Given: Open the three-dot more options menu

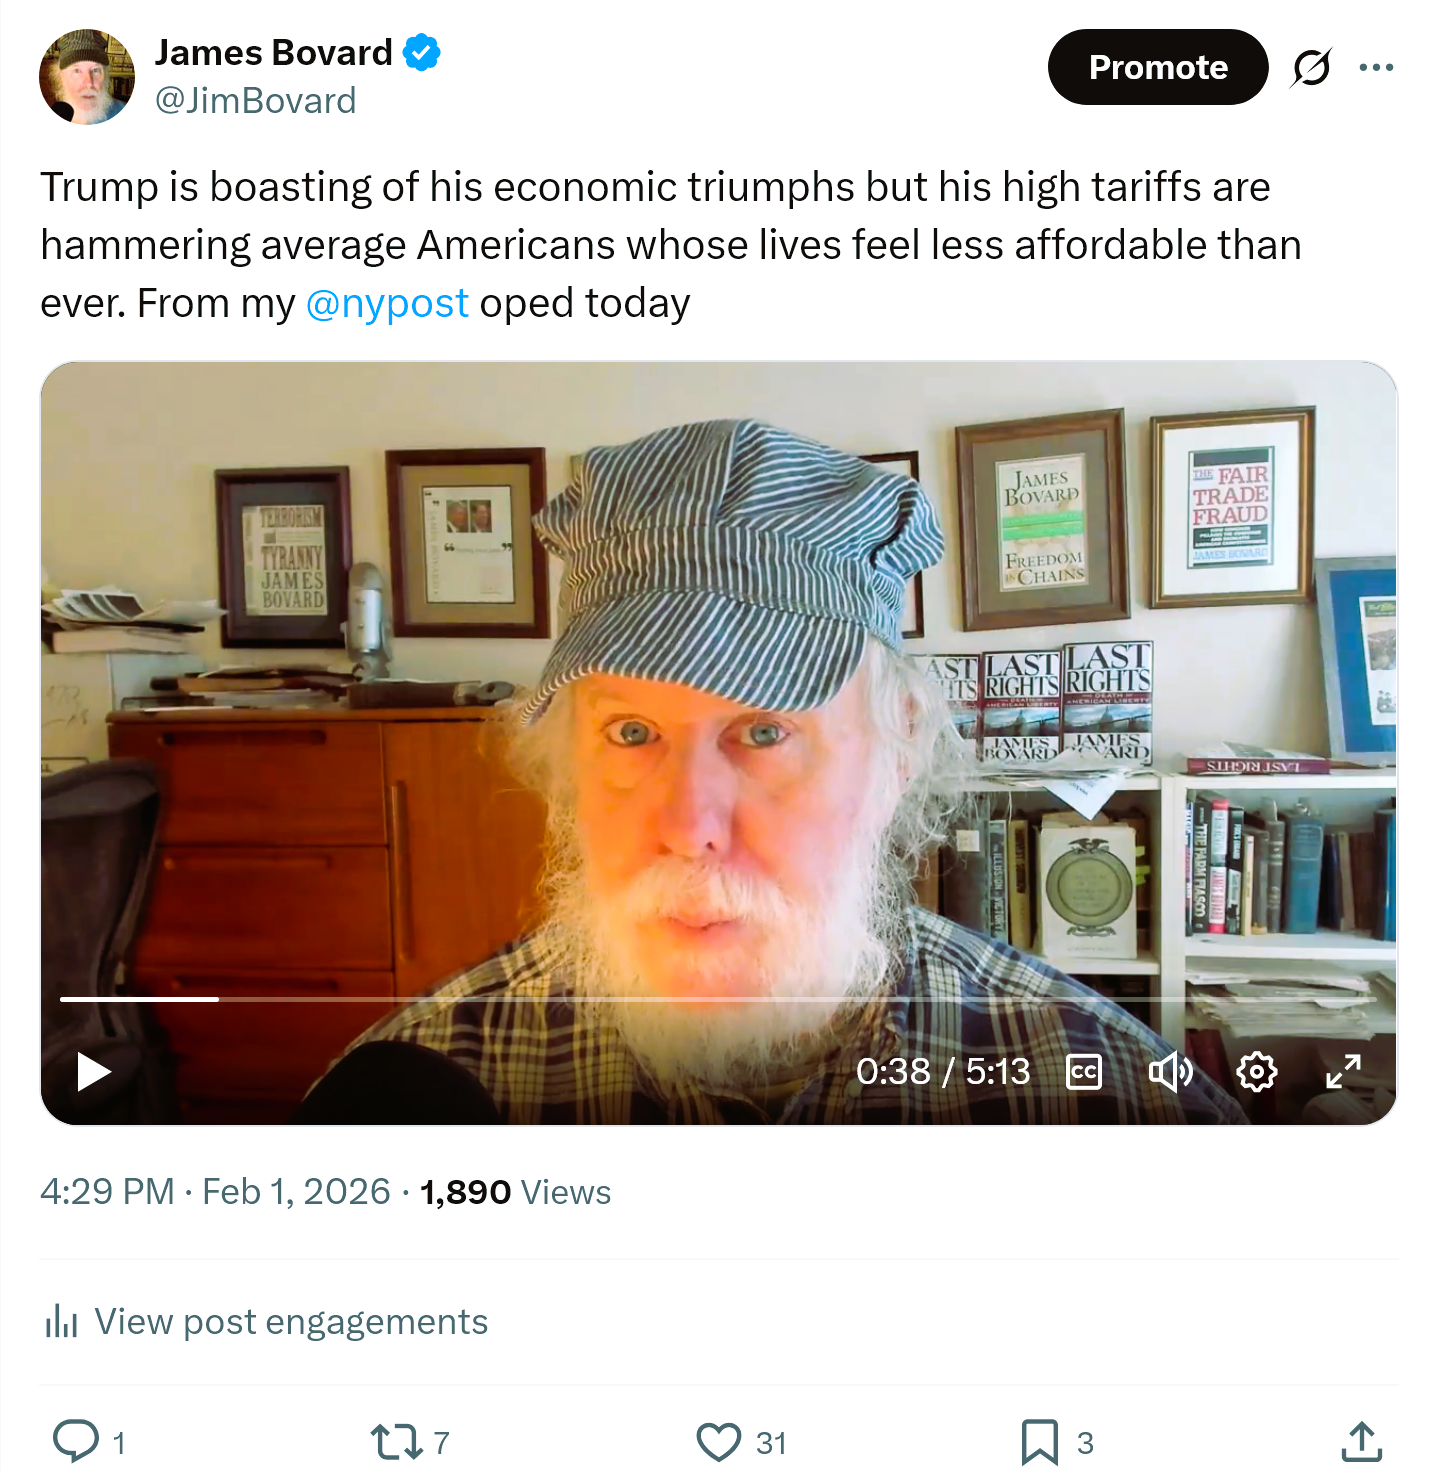Looking at the screenshot, I should point(1376,67).
